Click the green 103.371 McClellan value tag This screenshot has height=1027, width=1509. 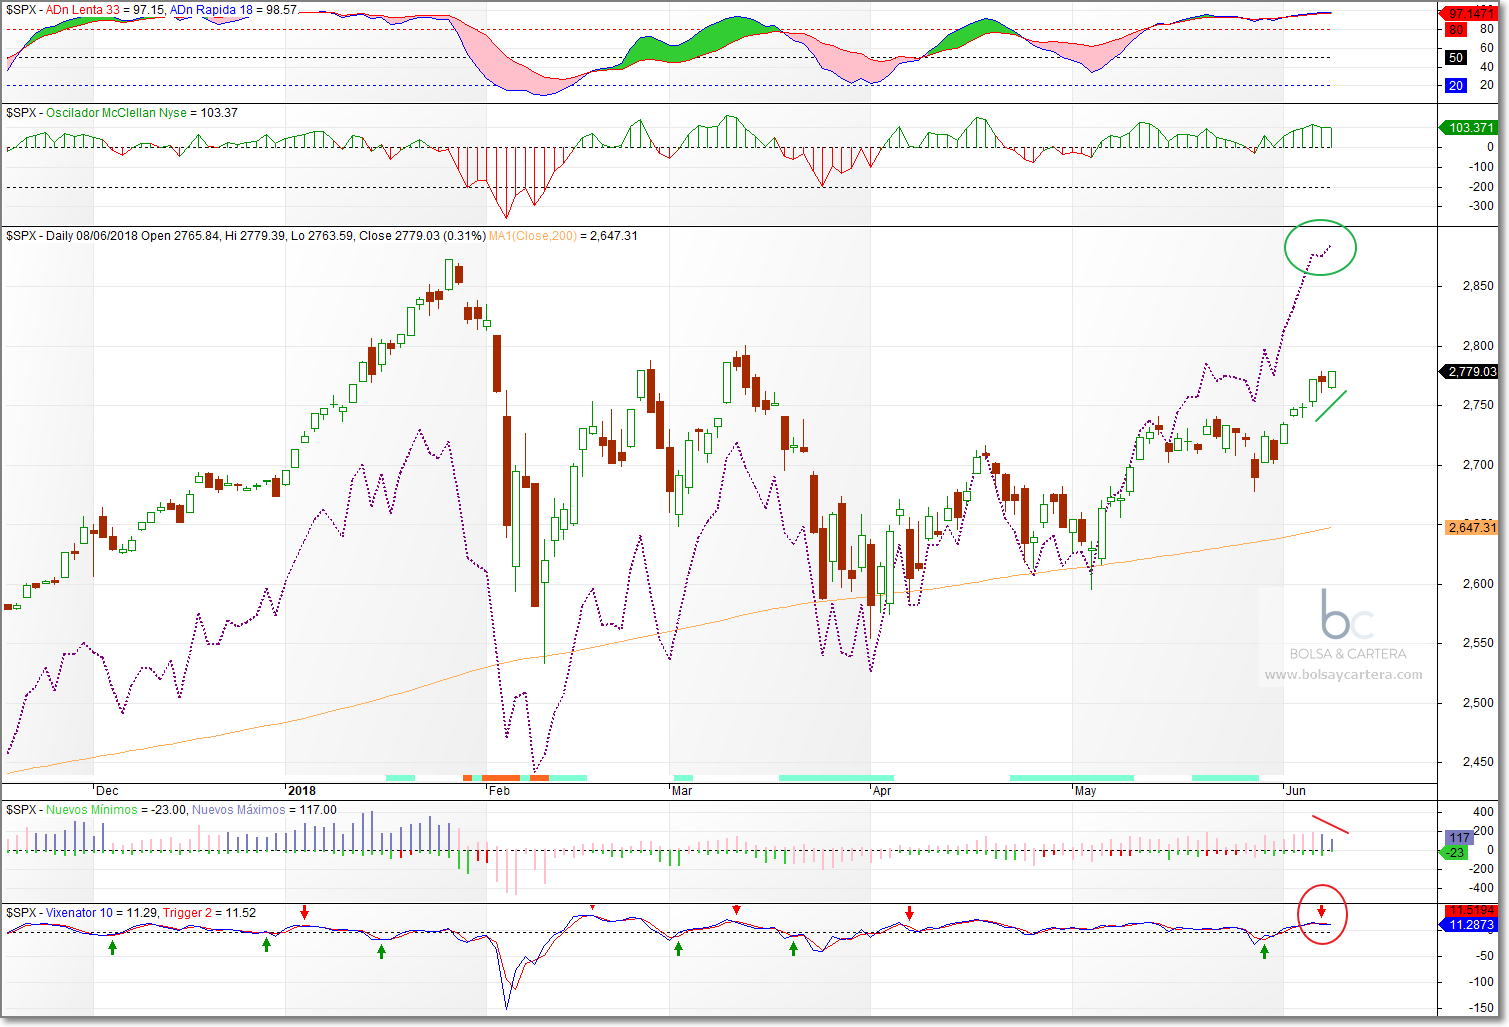1469,128
